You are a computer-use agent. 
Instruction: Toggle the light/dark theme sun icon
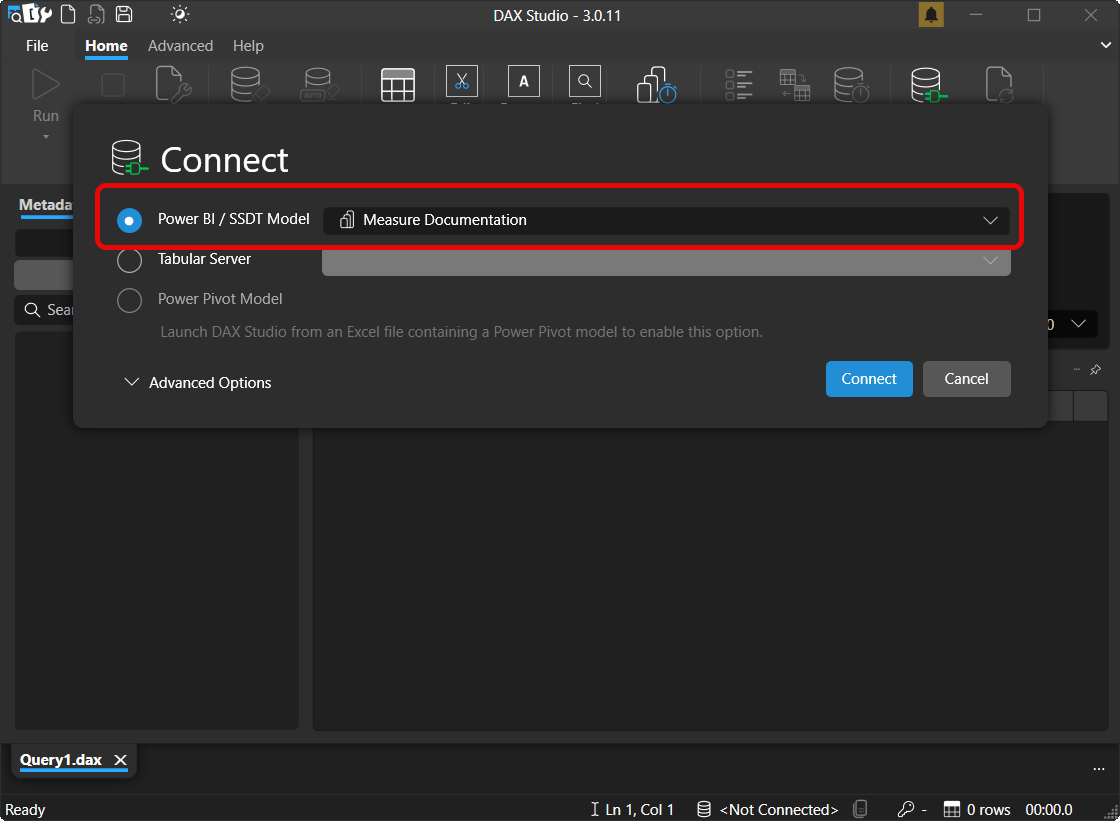(x=180, y=14)
